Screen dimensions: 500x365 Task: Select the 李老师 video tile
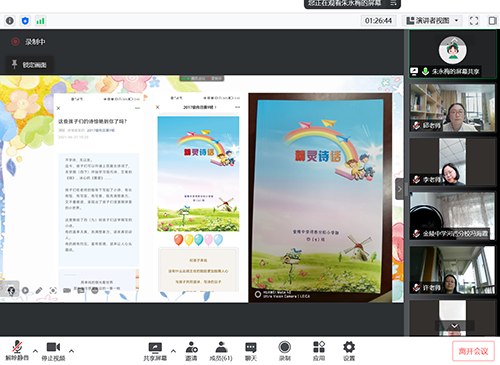452,162
